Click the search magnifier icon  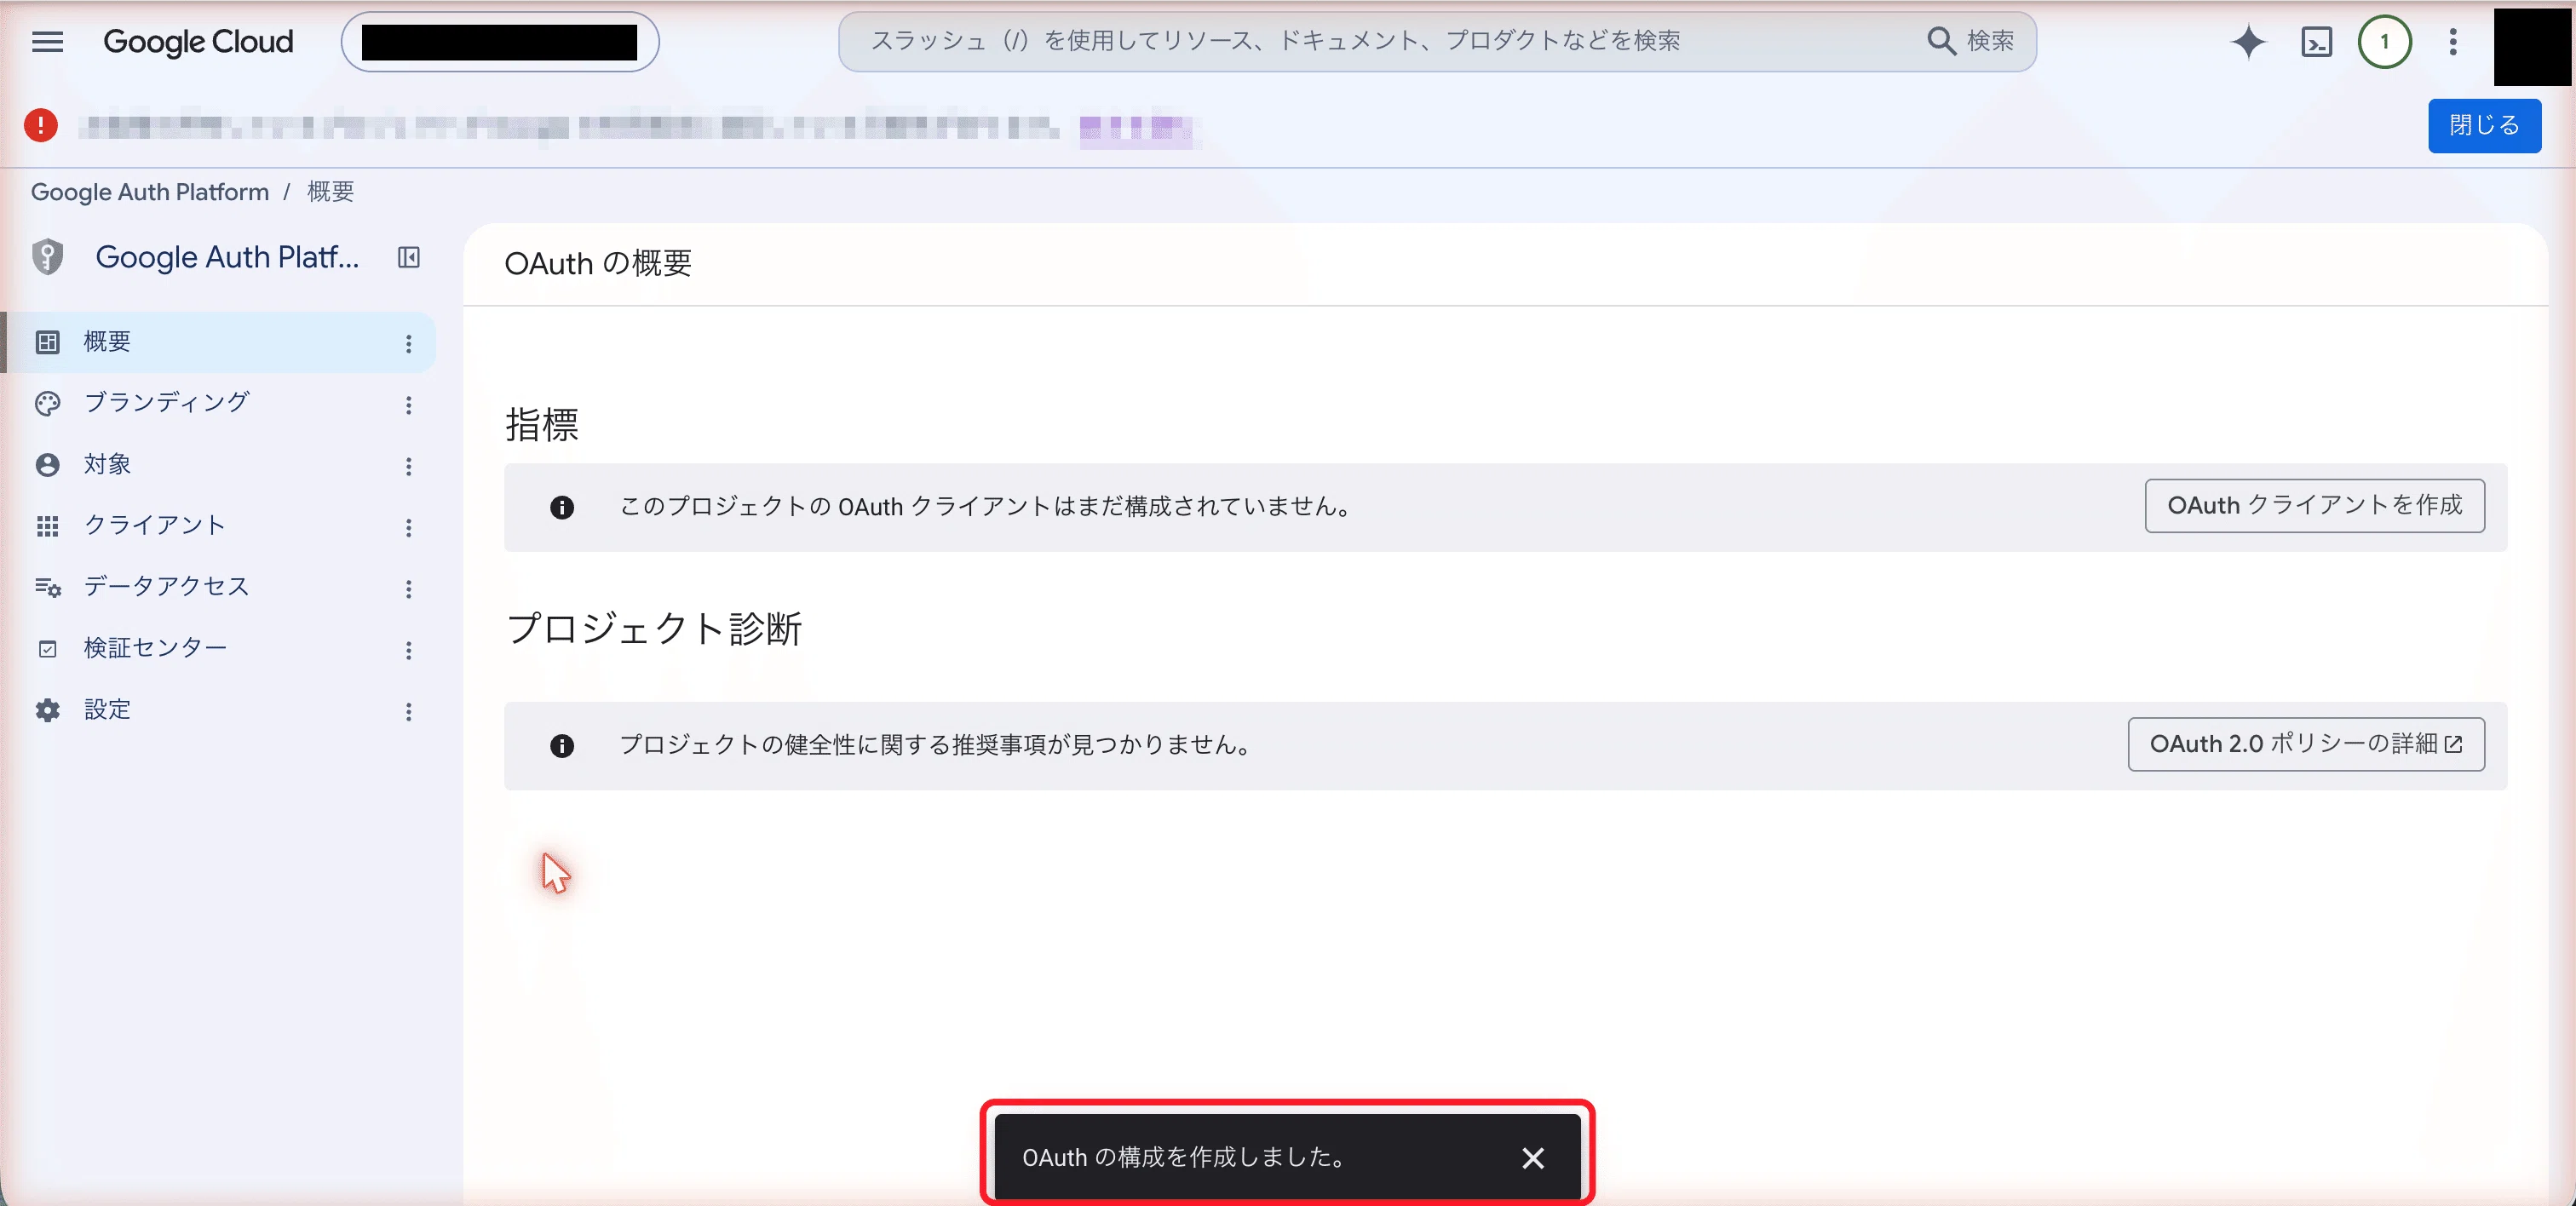coord(1941,41)
